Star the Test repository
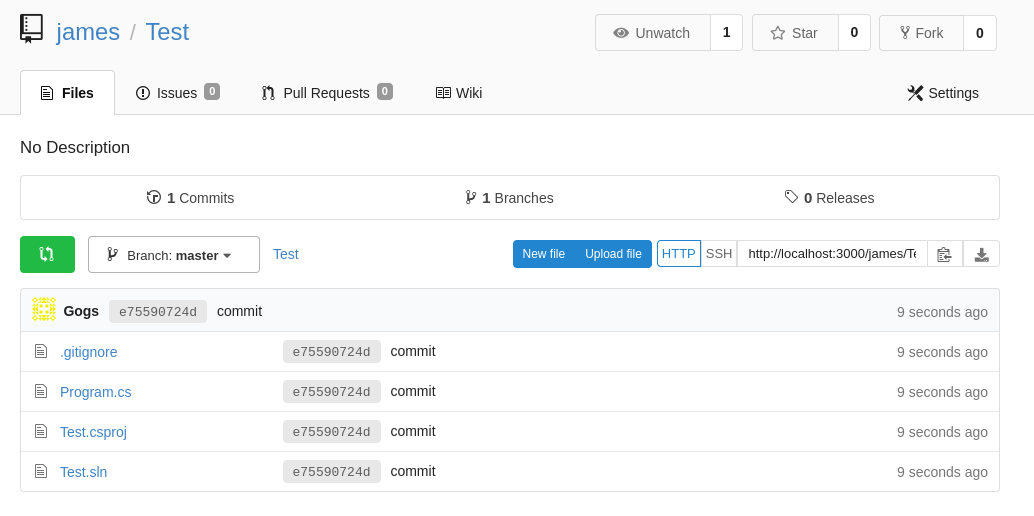The width and height of the screenshot is (1034, 516). click(795, 33)
